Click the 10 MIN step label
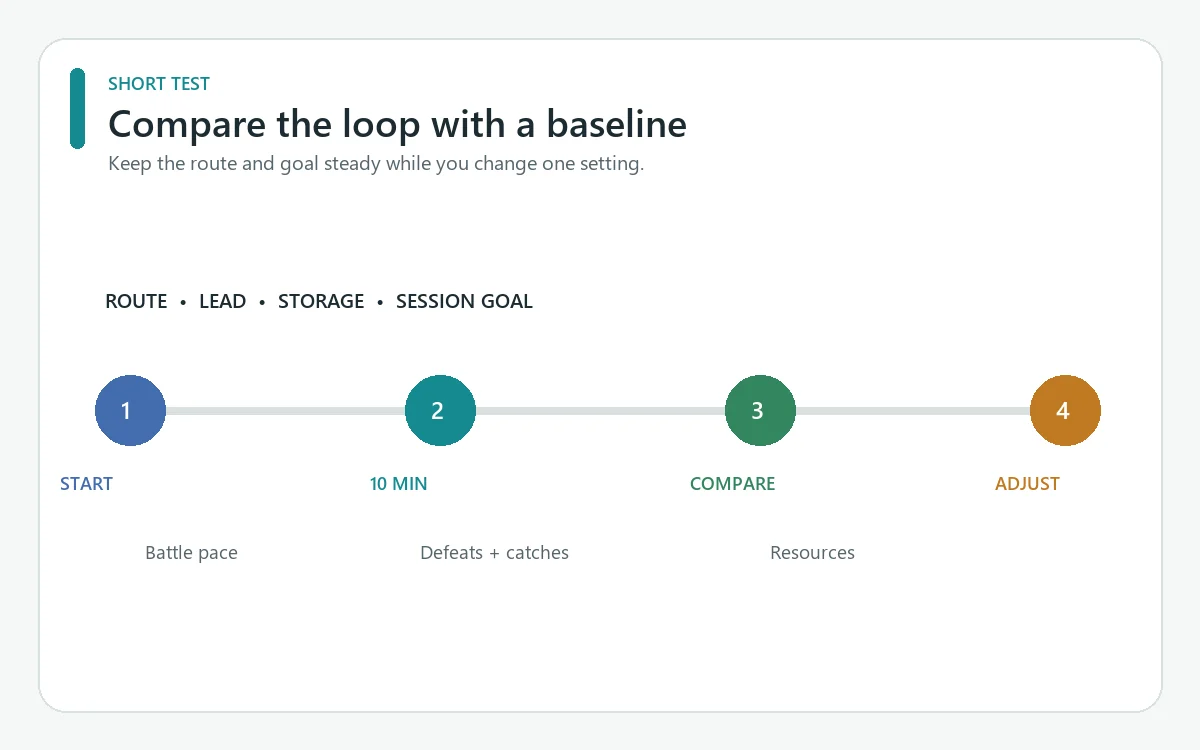Image resolution: width=1200 pixels, height=750 pixels. 398,484
